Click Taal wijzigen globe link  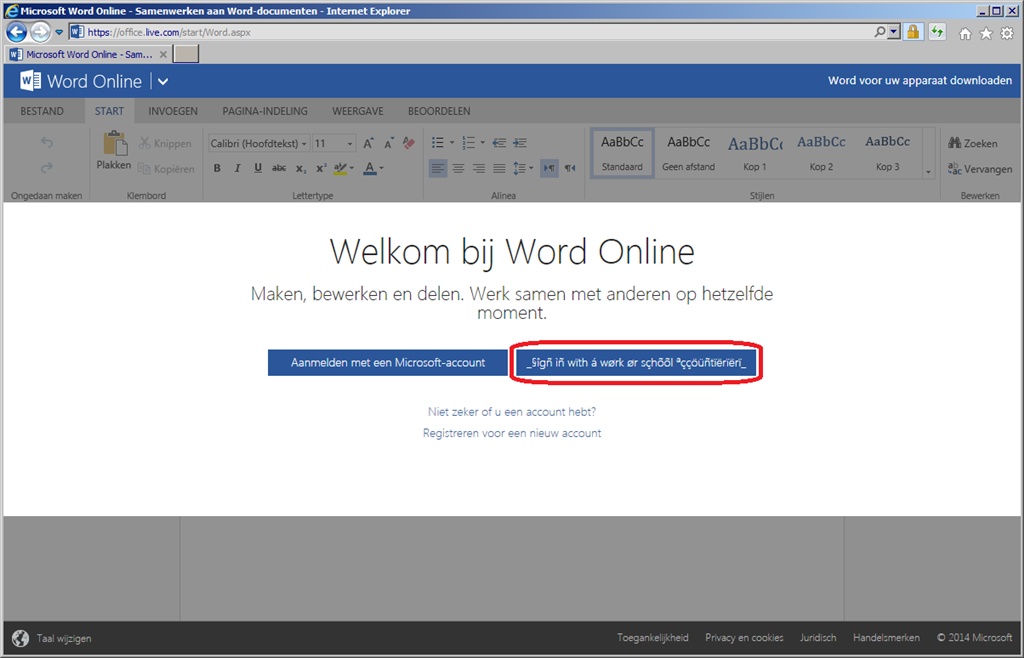pyautogui.click(x=52, y=638)
